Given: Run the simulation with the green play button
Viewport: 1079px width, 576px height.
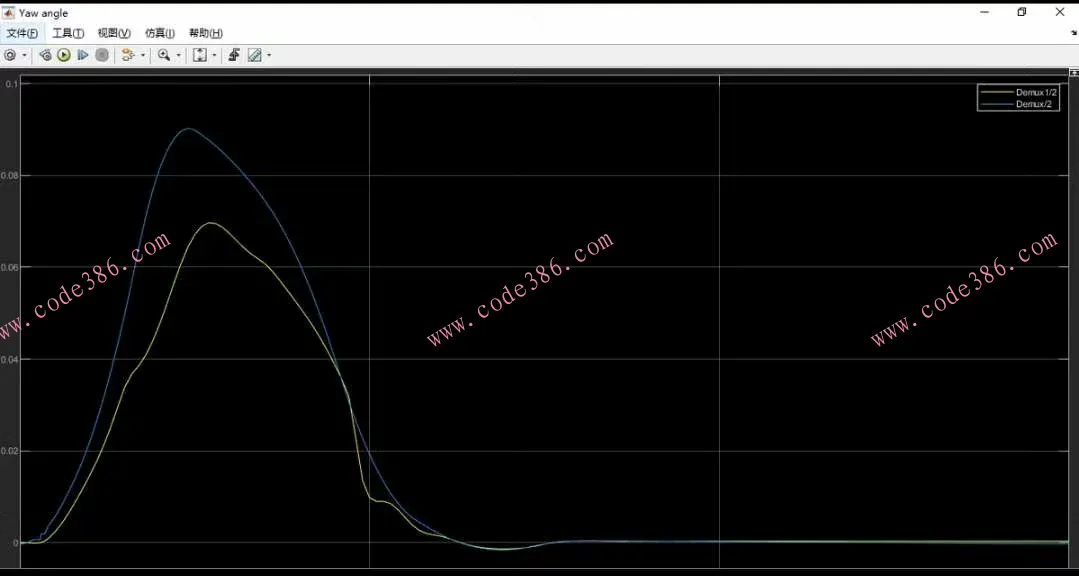Looking at the screenshot, I should point(64,55).
